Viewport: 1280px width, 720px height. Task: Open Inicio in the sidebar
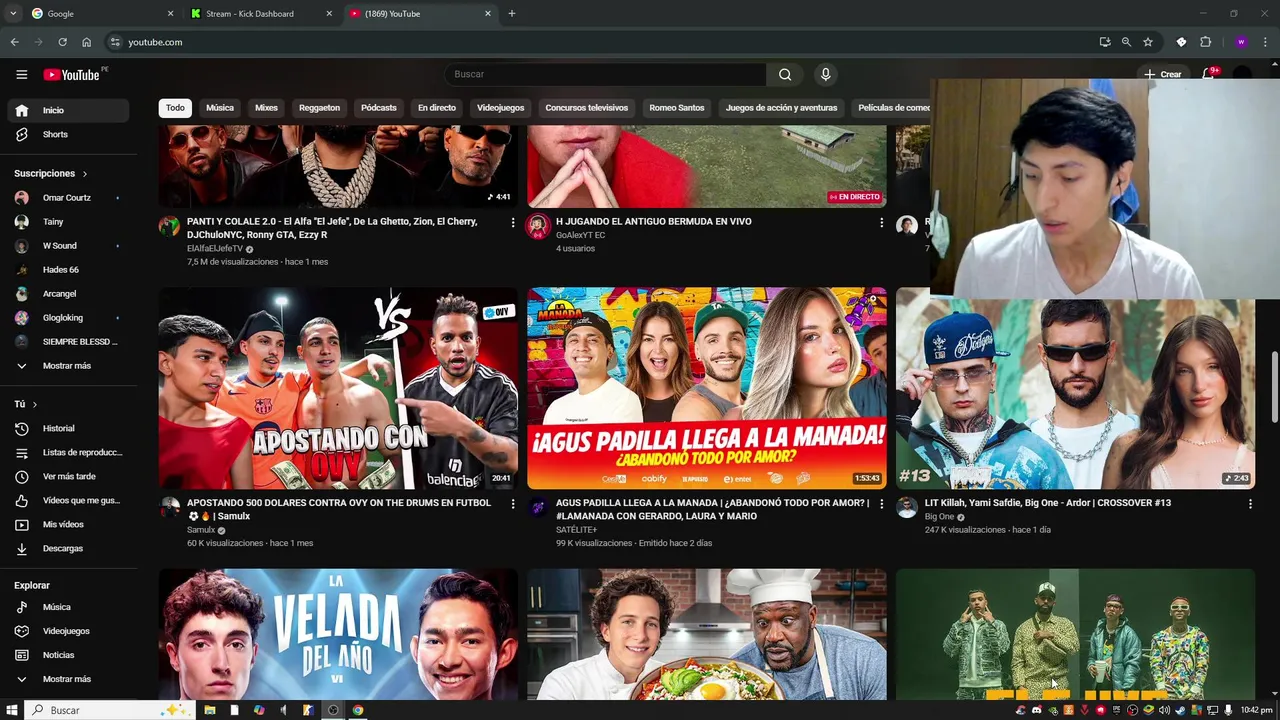pos(66,110)
